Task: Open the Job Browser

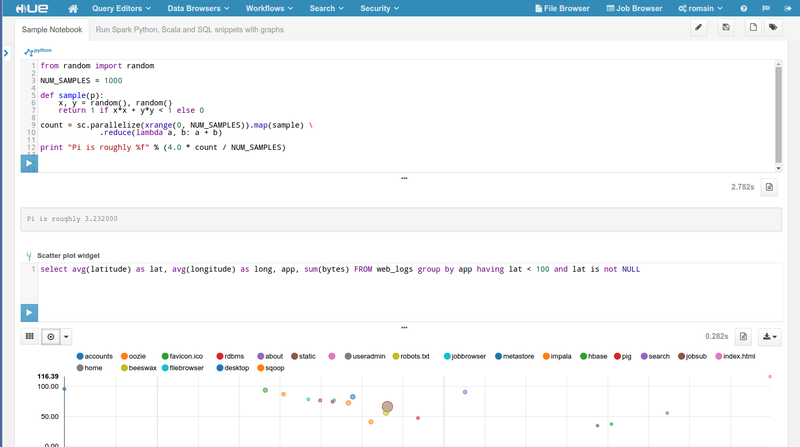Action: (x=634, y=8)
